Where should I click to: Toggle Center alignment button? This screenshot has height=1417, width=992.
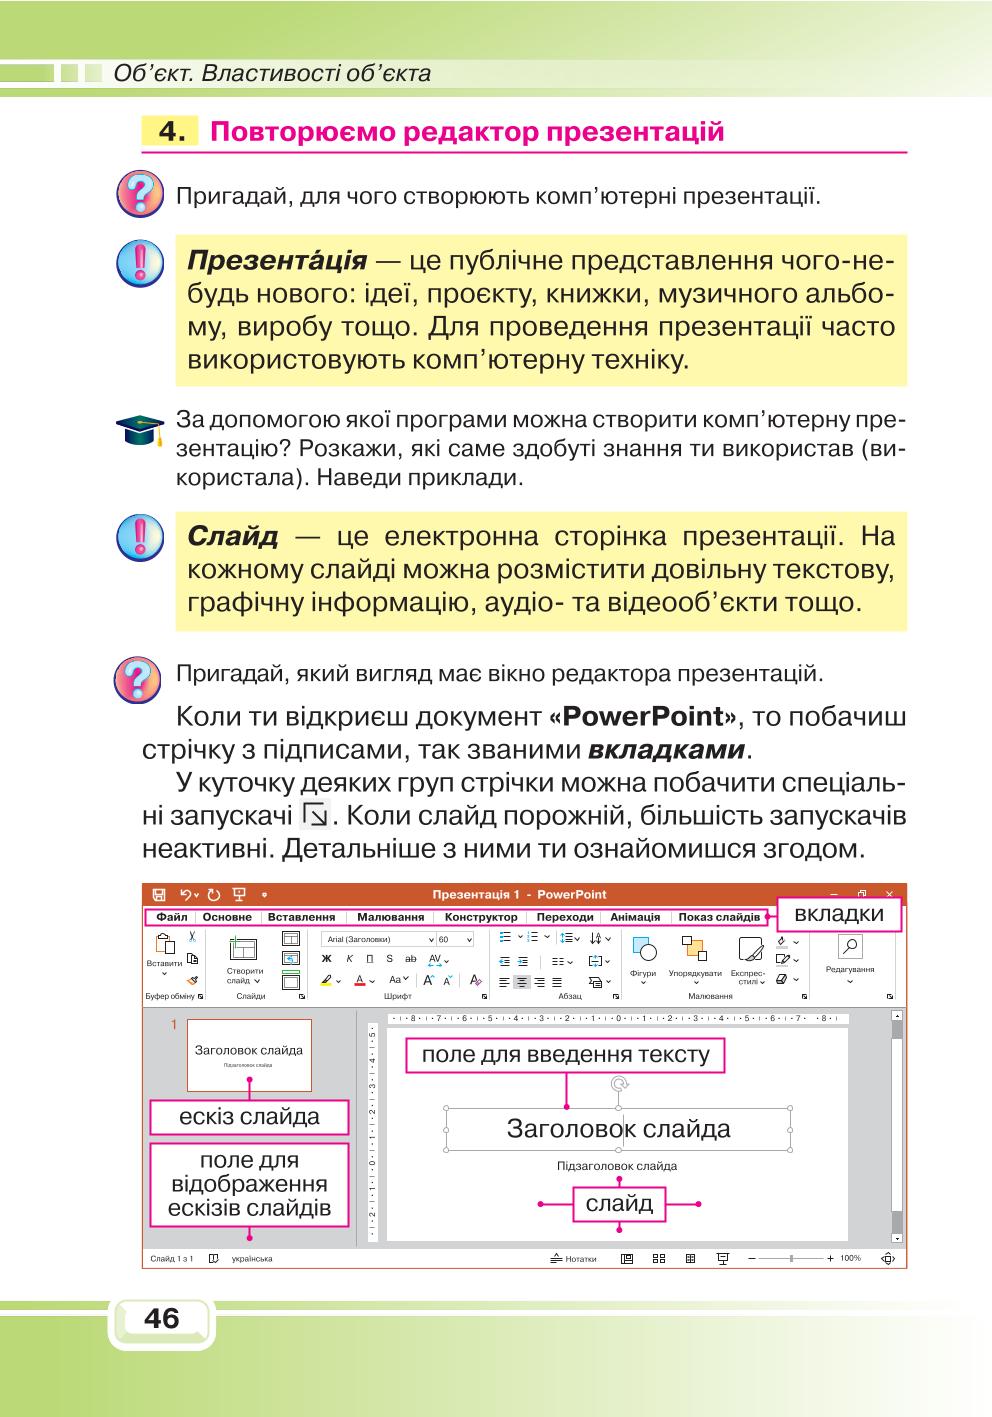pos(522,982)
